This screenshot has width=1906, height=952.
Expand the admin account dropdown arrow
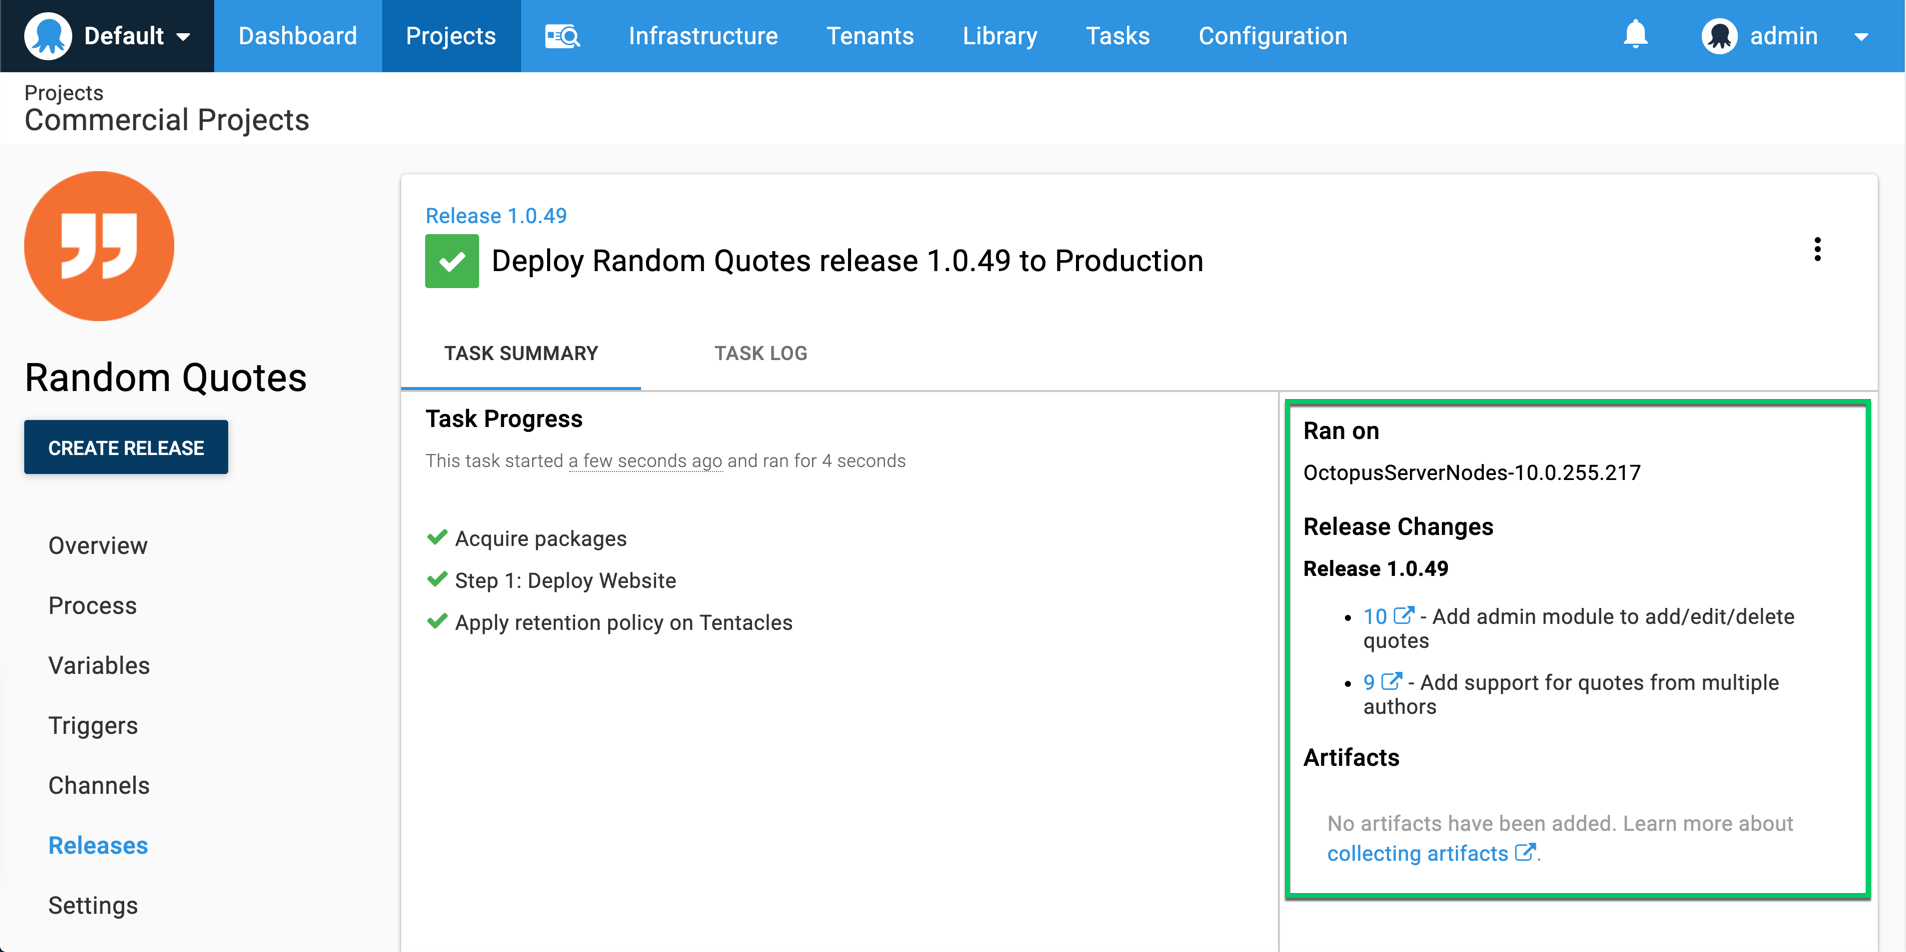(1862, 35)
